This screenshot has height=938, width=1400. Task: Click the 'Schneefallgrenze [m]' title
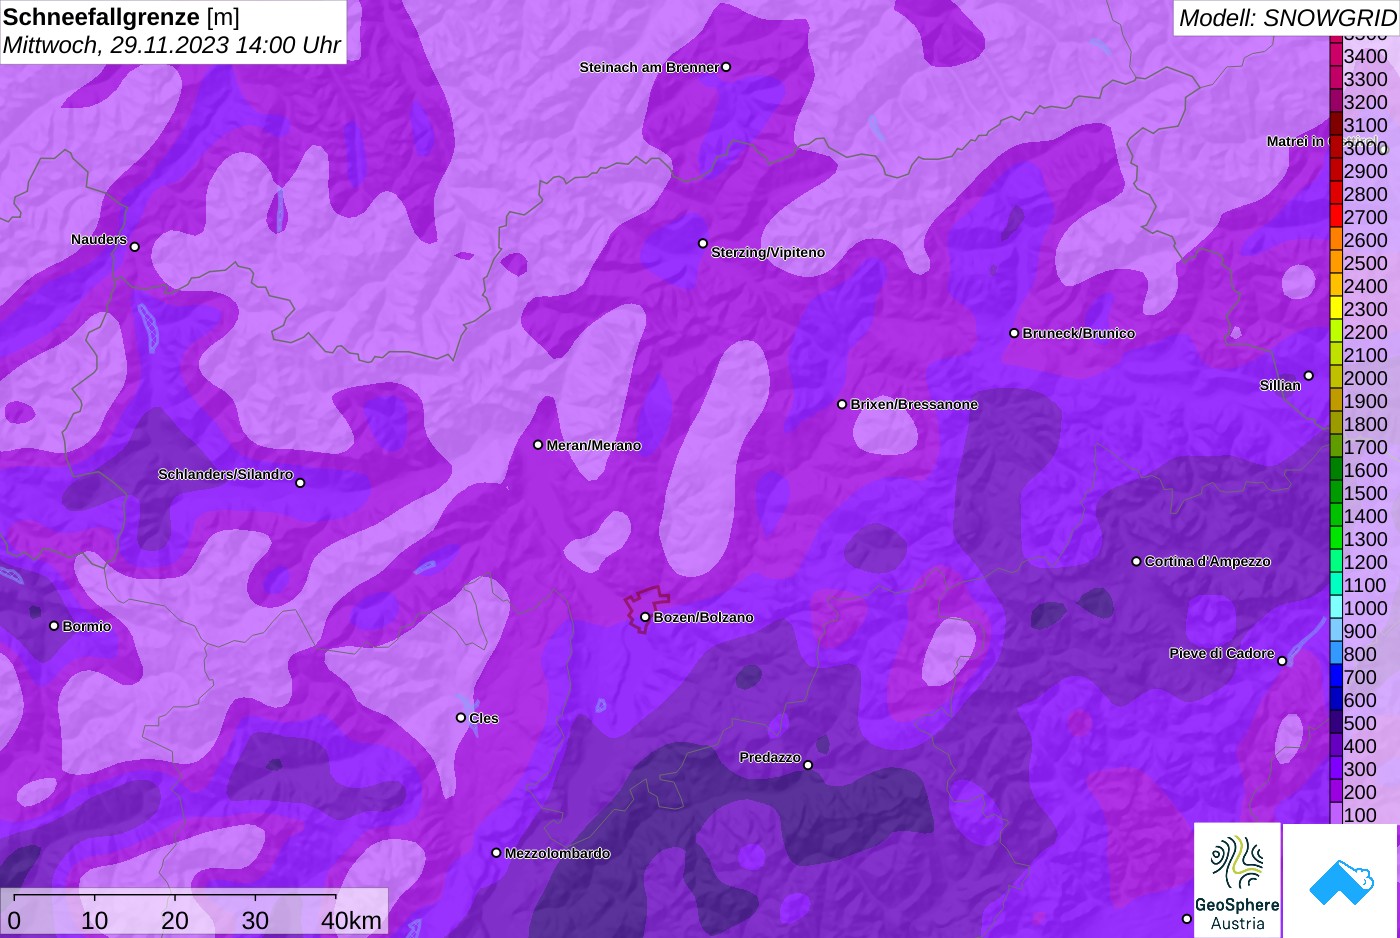coord(121,17)
